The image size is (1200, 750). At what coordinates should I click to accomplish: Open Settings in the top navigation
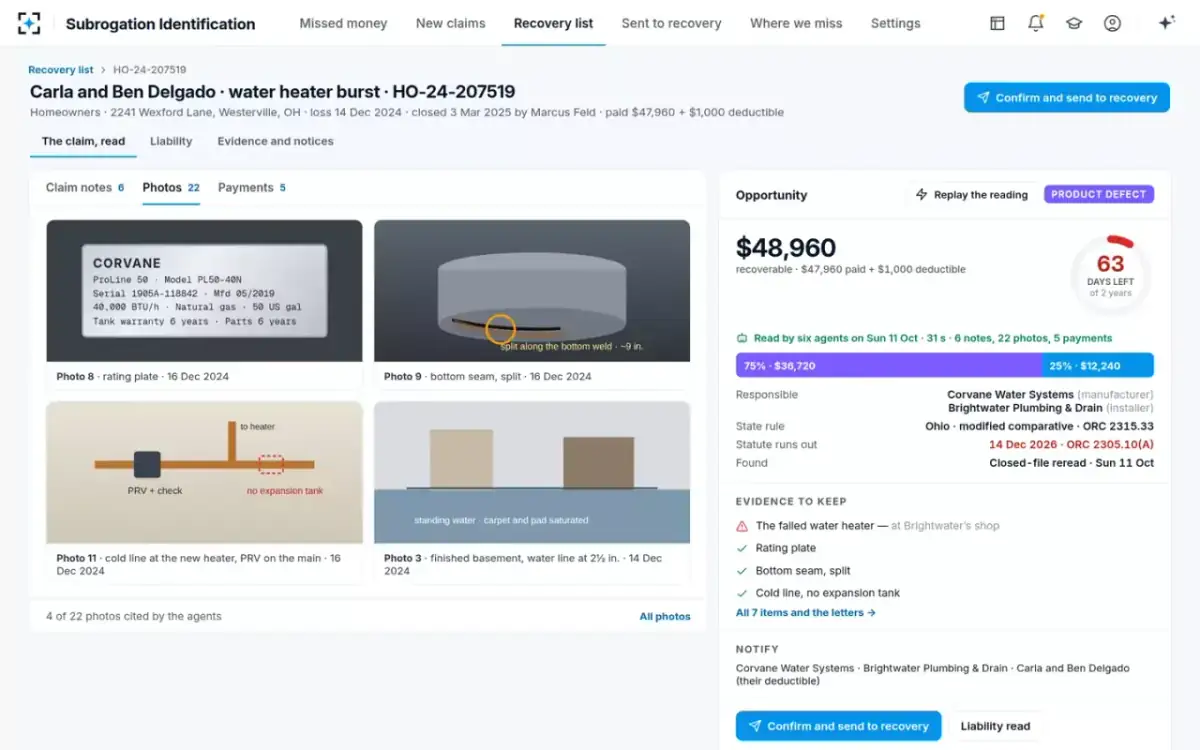click(x=895, y=23)
